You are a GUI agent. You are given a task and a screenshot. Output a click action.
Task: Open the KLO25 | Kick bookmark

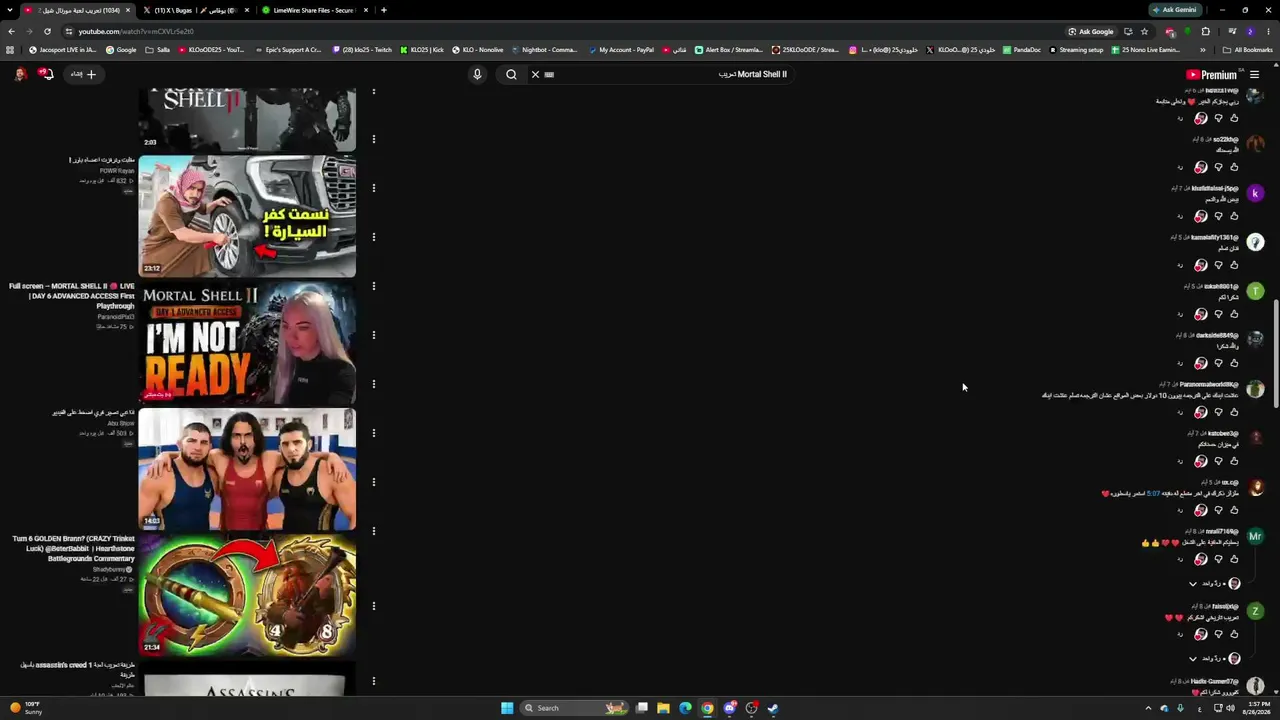pyautogui.click(x=421, y=50)
